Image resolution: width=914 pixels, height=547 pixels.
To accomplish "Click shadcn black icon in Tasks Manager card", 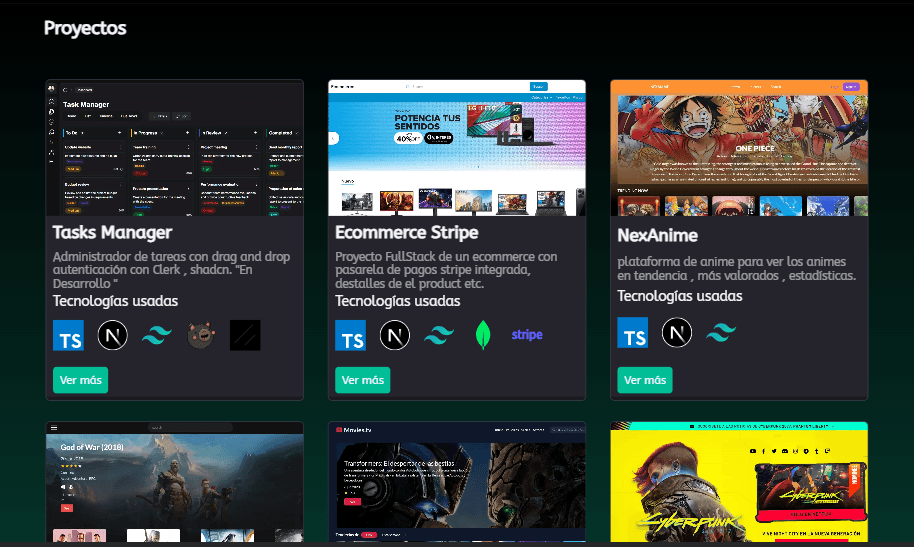I will coord(245,335).
